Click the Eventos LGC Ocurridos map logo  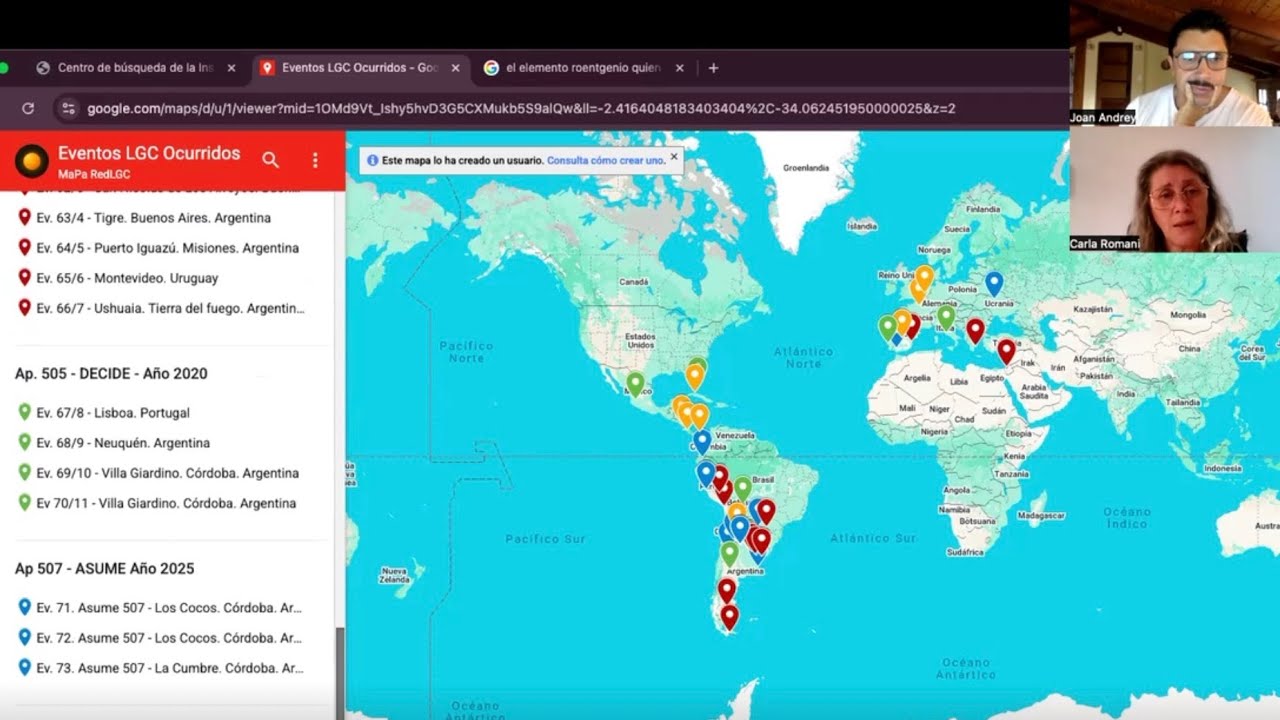point(33,160)
